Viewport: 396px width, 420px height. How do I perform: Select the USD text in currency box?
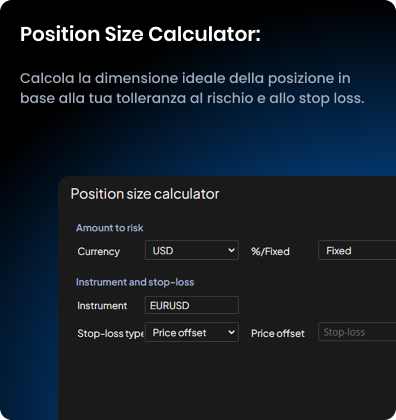click(x=163, y=250)
